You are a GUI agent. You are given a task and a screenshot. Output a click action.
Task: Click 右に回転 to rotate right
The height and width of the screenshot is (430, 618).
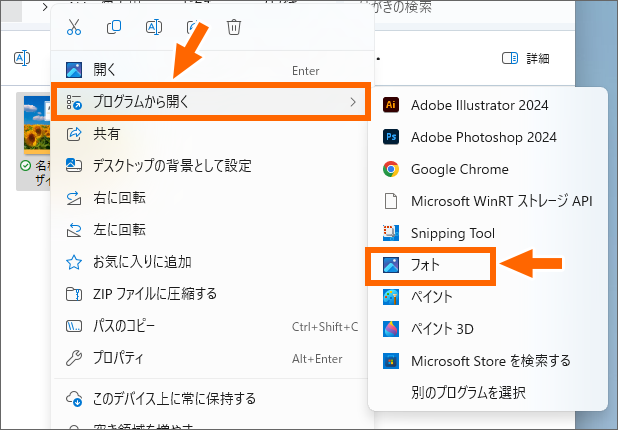click(x=212, y=197)
